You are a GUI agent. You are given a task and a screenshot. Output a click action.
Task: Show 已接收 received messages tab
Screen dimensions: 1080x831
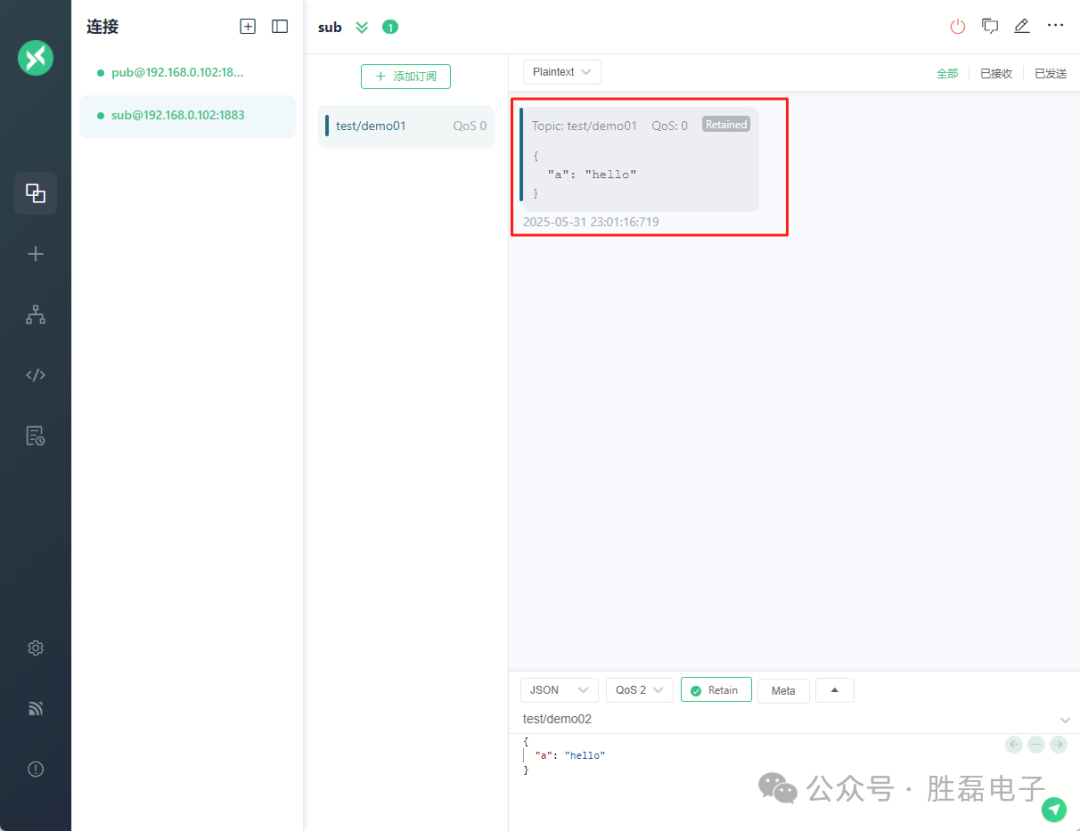pos(996,74)
